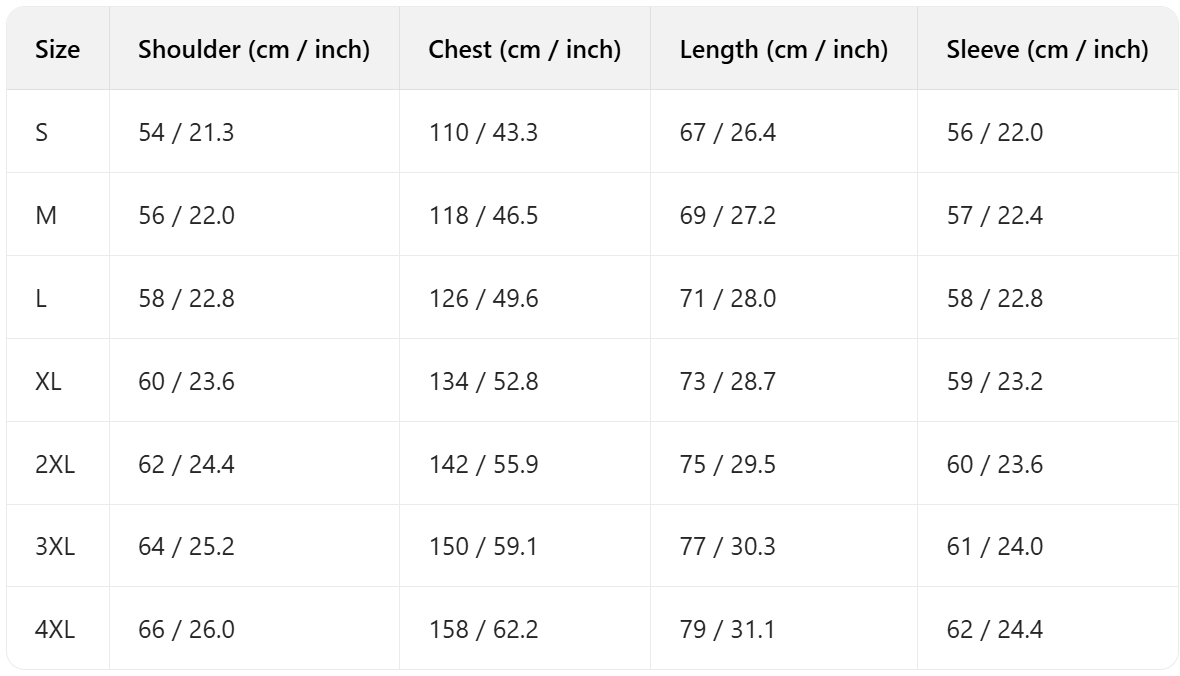The height and width of the screenshot is (676, 1180).
Task: Select the M size row label
Action: click(x=46, y=215)
